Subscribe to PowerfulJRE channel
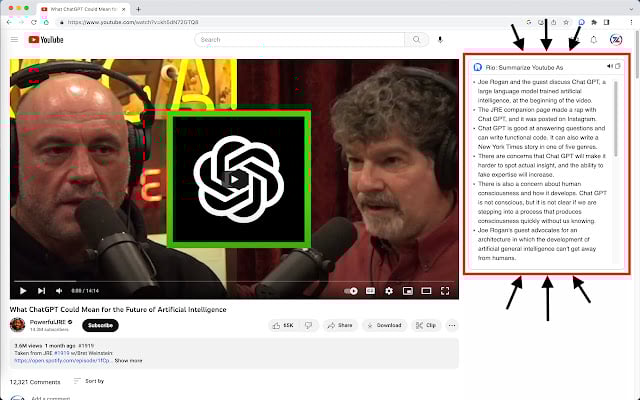The height and width of the screenshot is (400, 640). (x=100, y=325)
